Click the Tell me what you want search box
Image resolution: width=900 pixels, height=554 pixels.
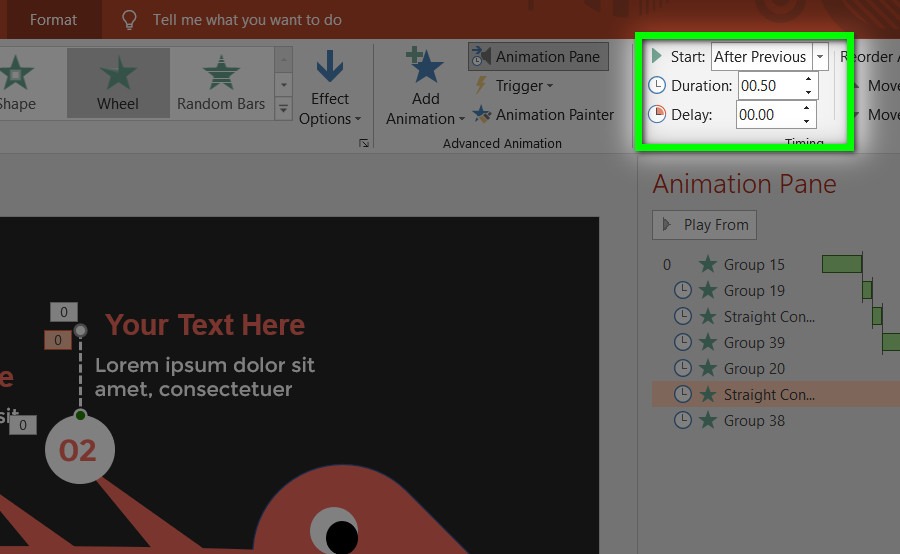(x=247, y=20)
